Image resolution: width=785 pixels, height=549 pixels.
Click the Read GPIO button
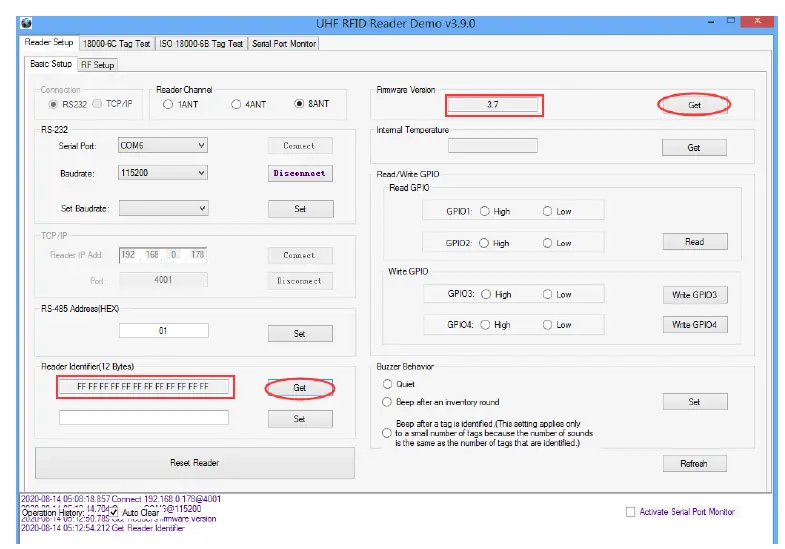pos(695,242)
